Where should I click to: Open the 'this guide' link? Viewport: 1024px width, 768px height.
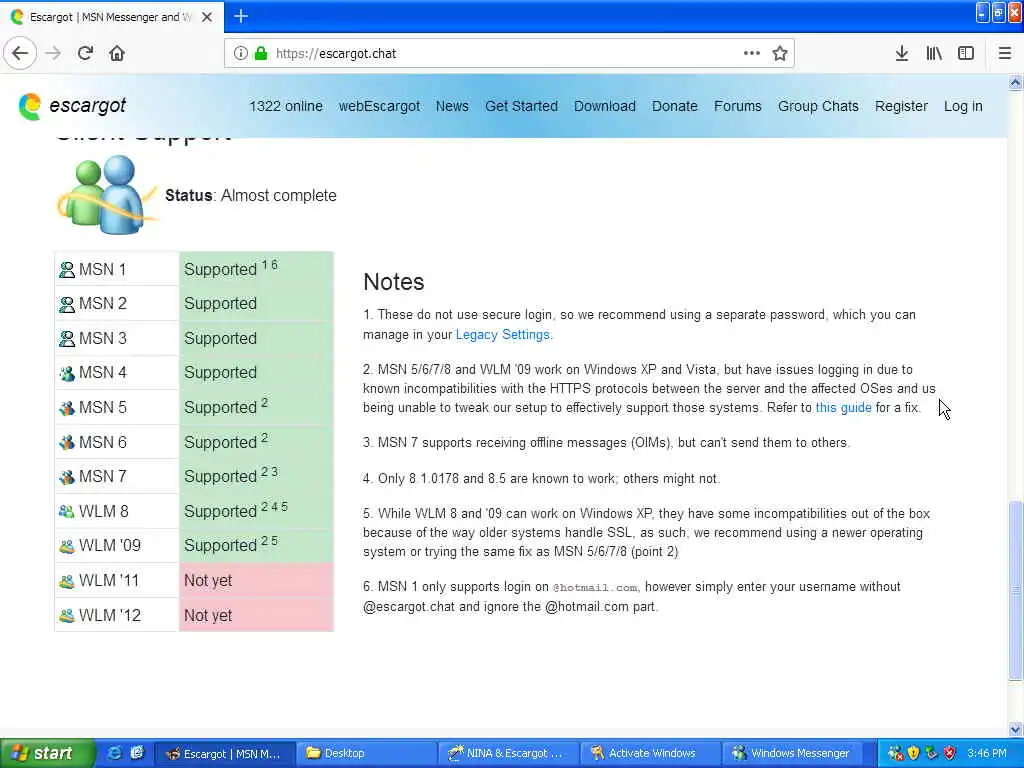pyautogui.click(x=843, y=408)
